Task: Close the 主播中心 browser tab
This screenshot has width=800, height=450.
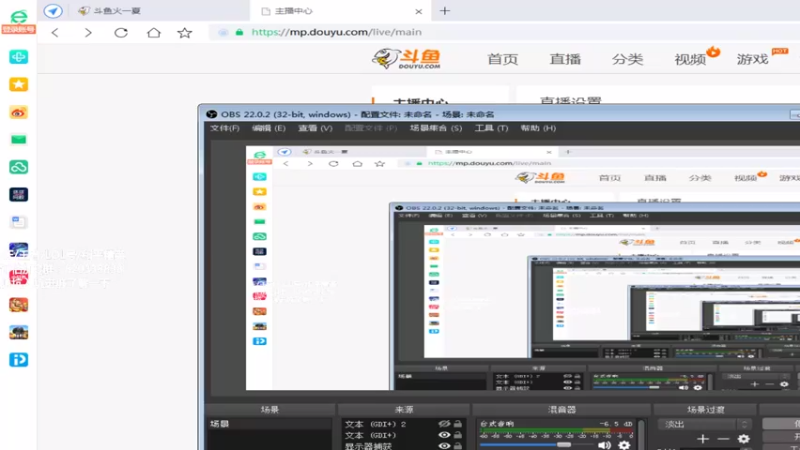Action: tap(418, 11)
